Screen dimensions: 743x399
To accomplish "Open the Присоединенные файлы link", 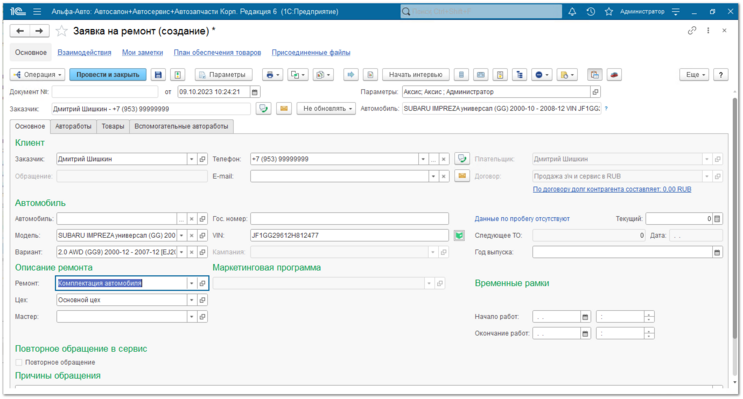I will tap(311, 53).
